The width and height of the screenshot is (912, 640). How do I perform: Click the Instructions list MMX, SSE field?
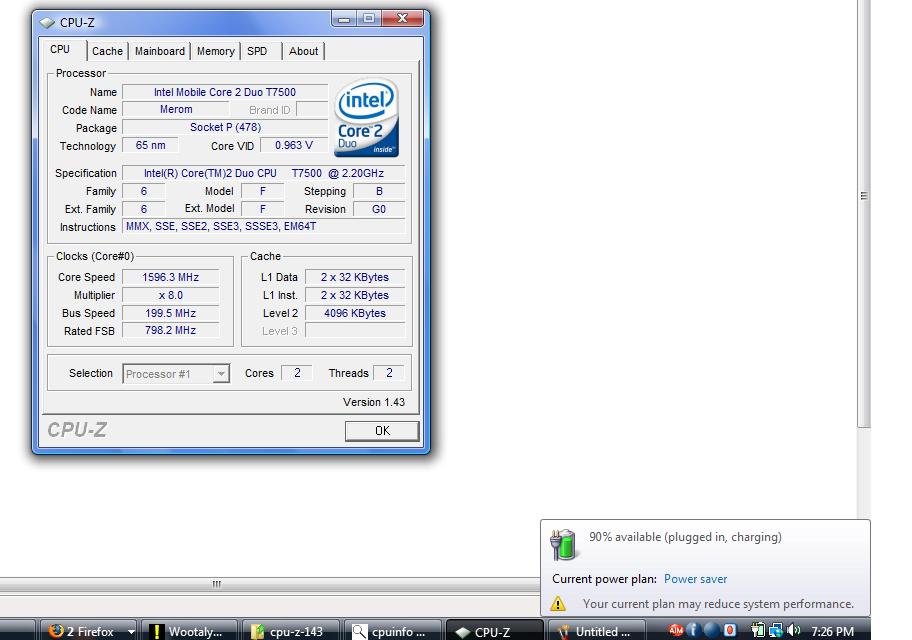(x=263, y=226)
